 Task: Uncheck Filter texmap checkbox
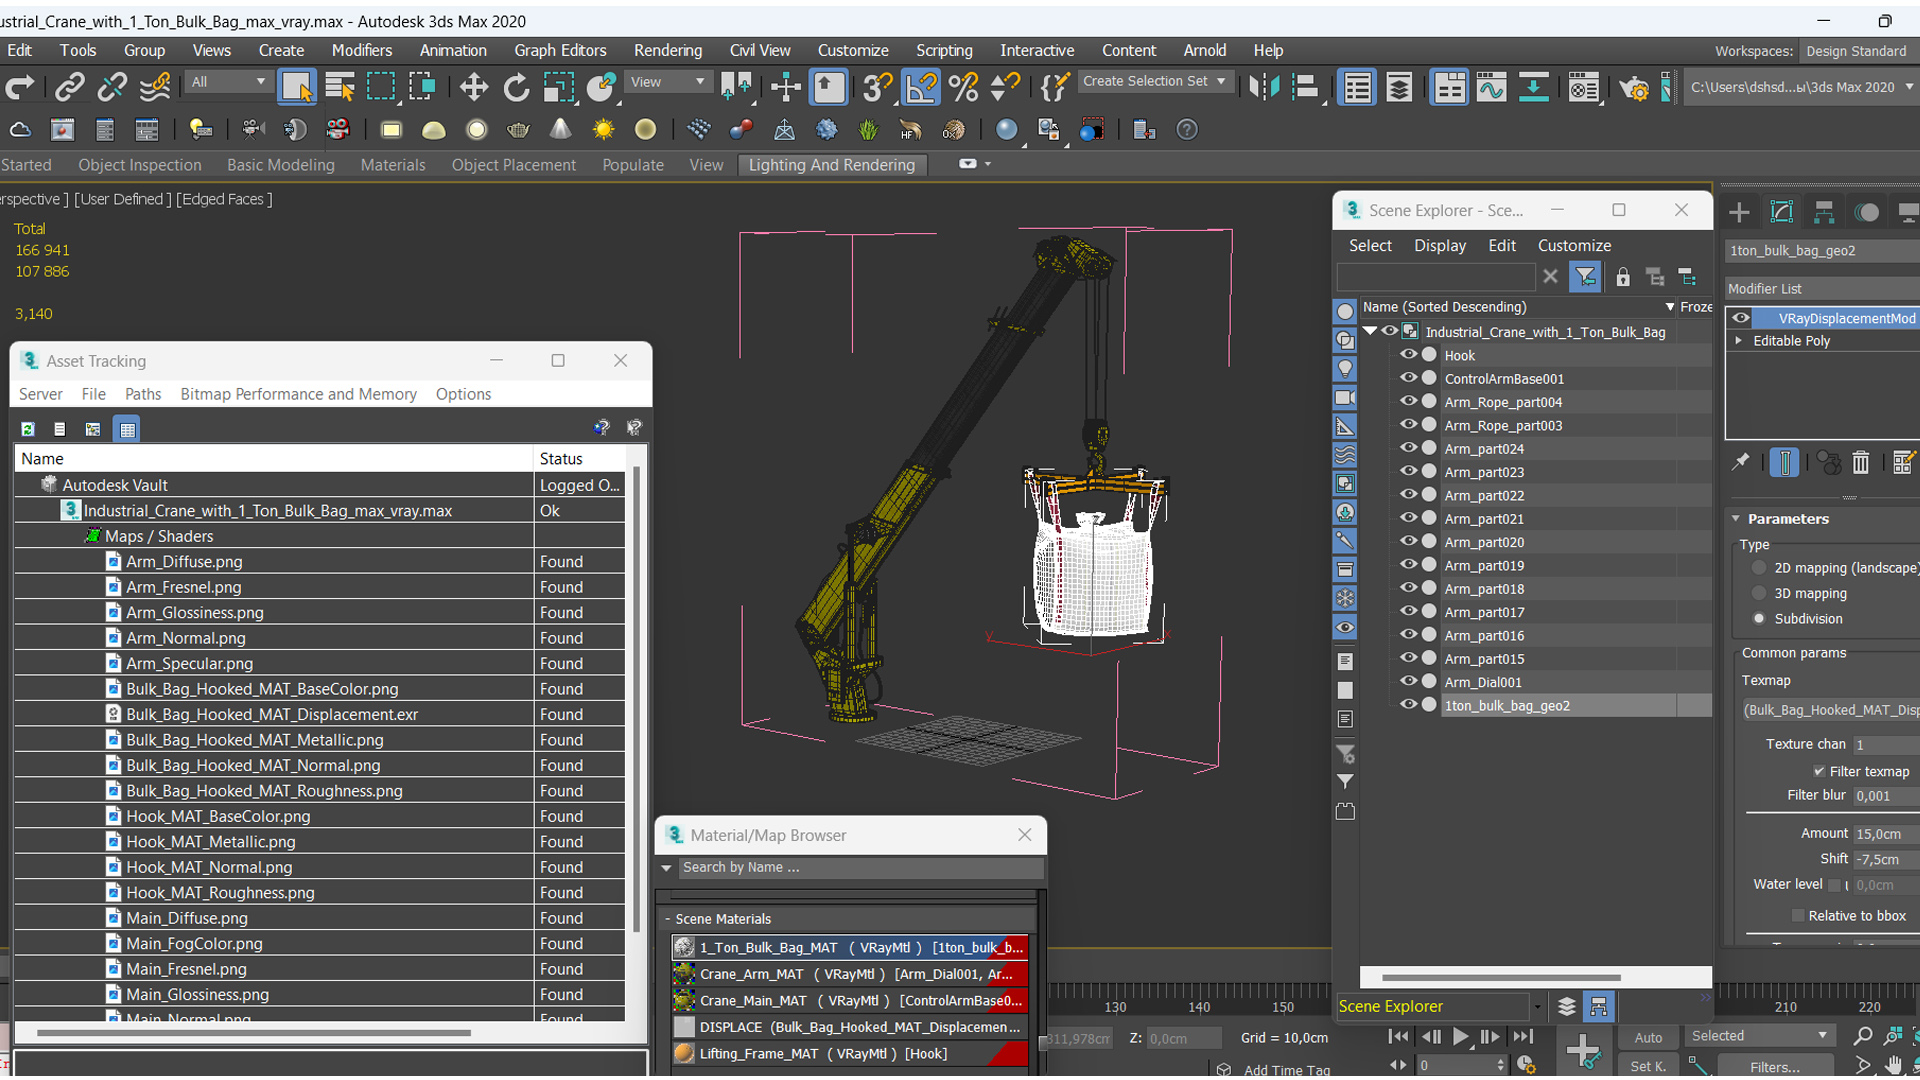tap(1819, 771)
